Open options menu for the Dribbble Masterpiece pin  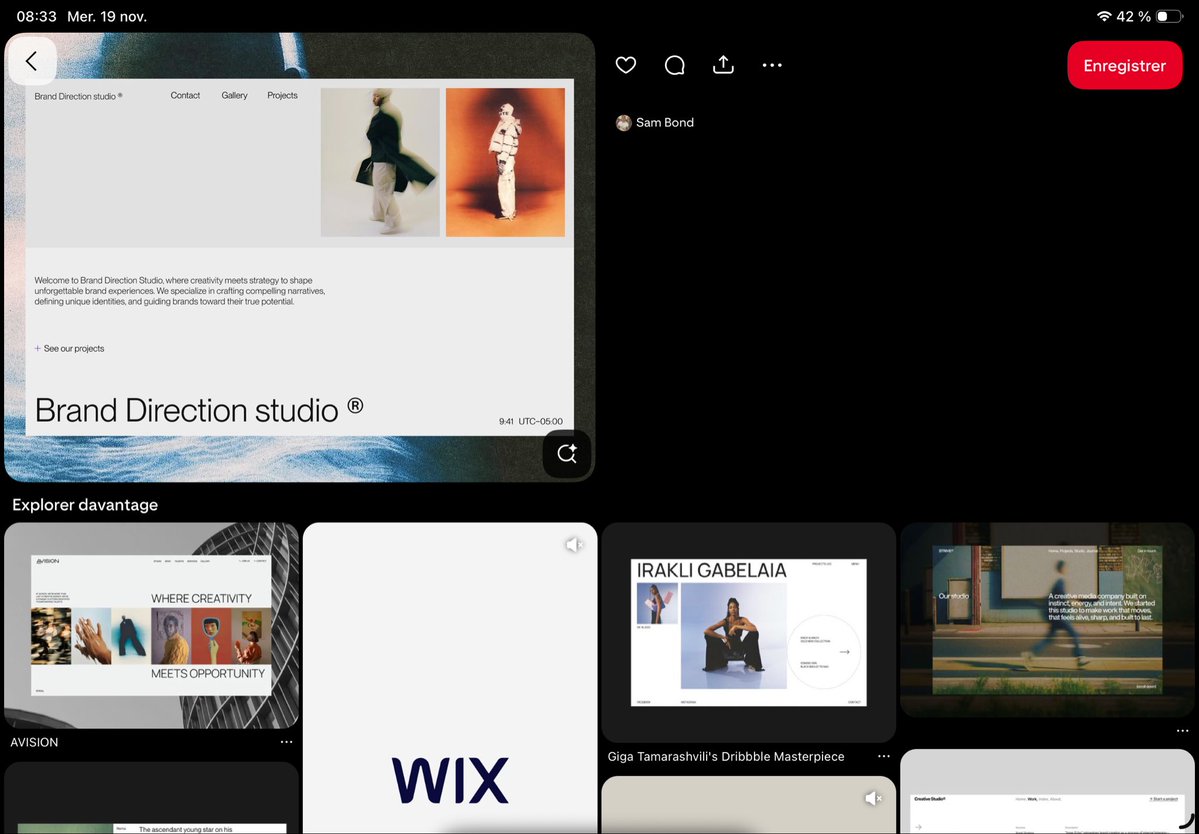click(884, 757)
